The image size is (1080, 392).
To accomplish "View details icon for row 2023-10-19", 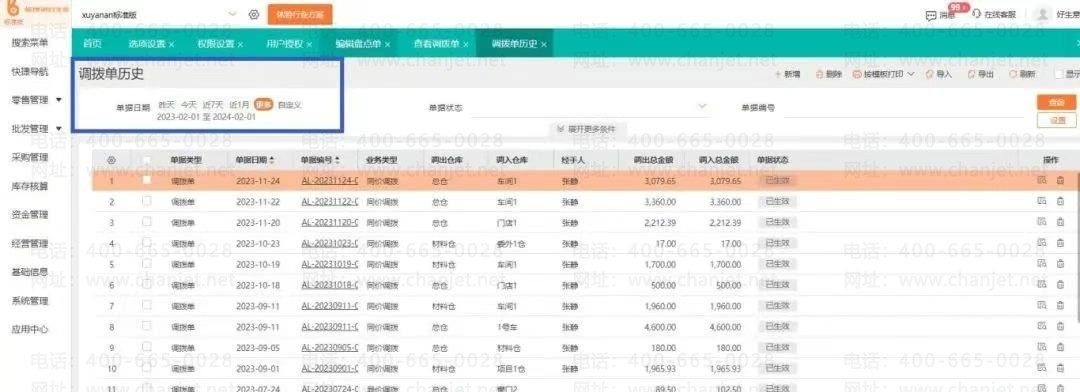I will (x=1041, y=263).
